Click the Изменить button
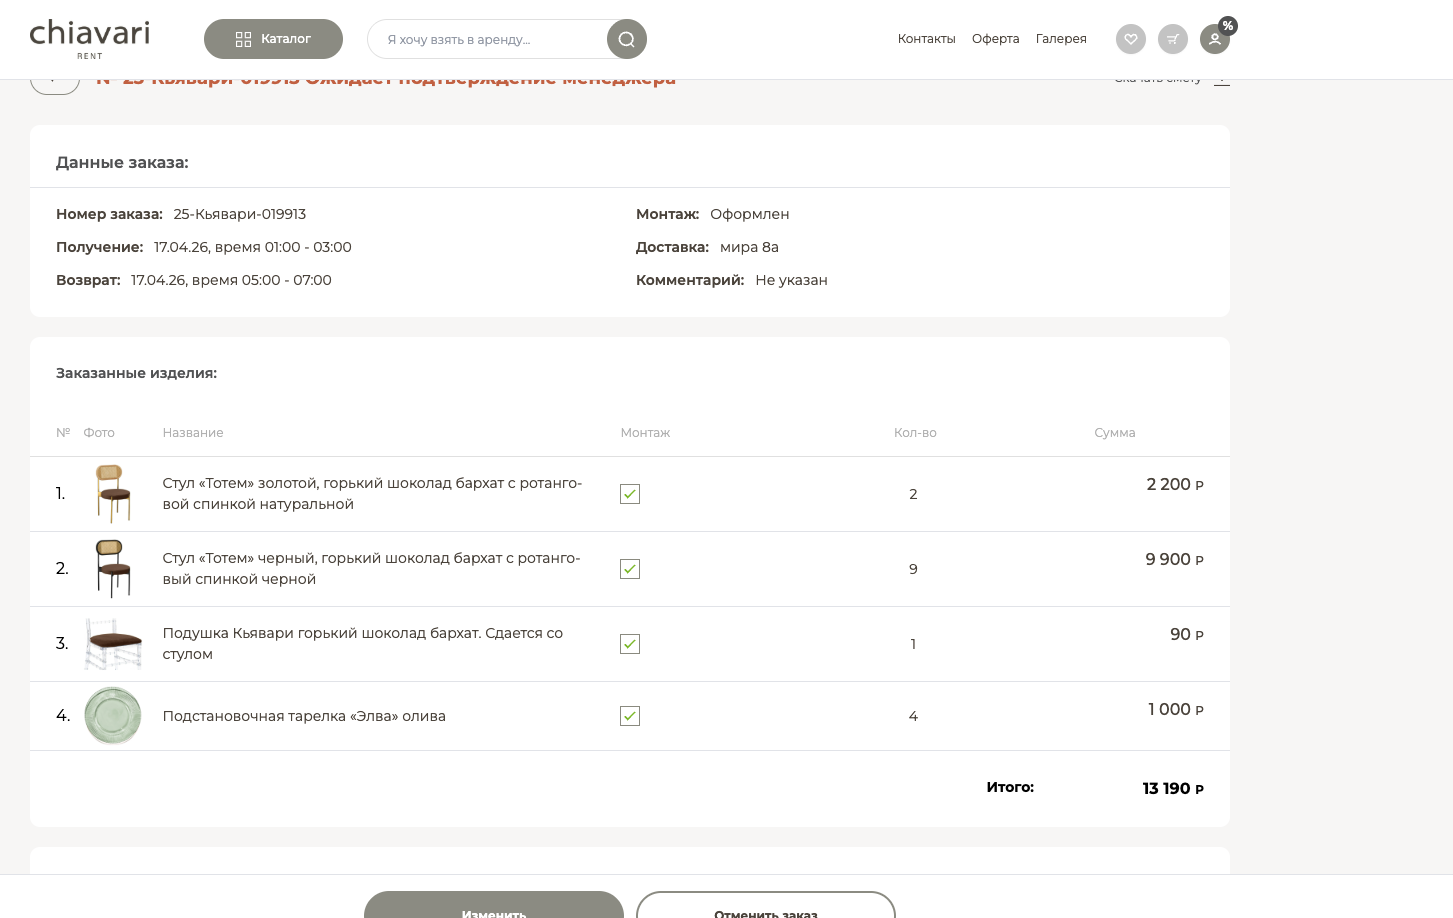This screenshot has height=918, width=1453. [494, 905]
